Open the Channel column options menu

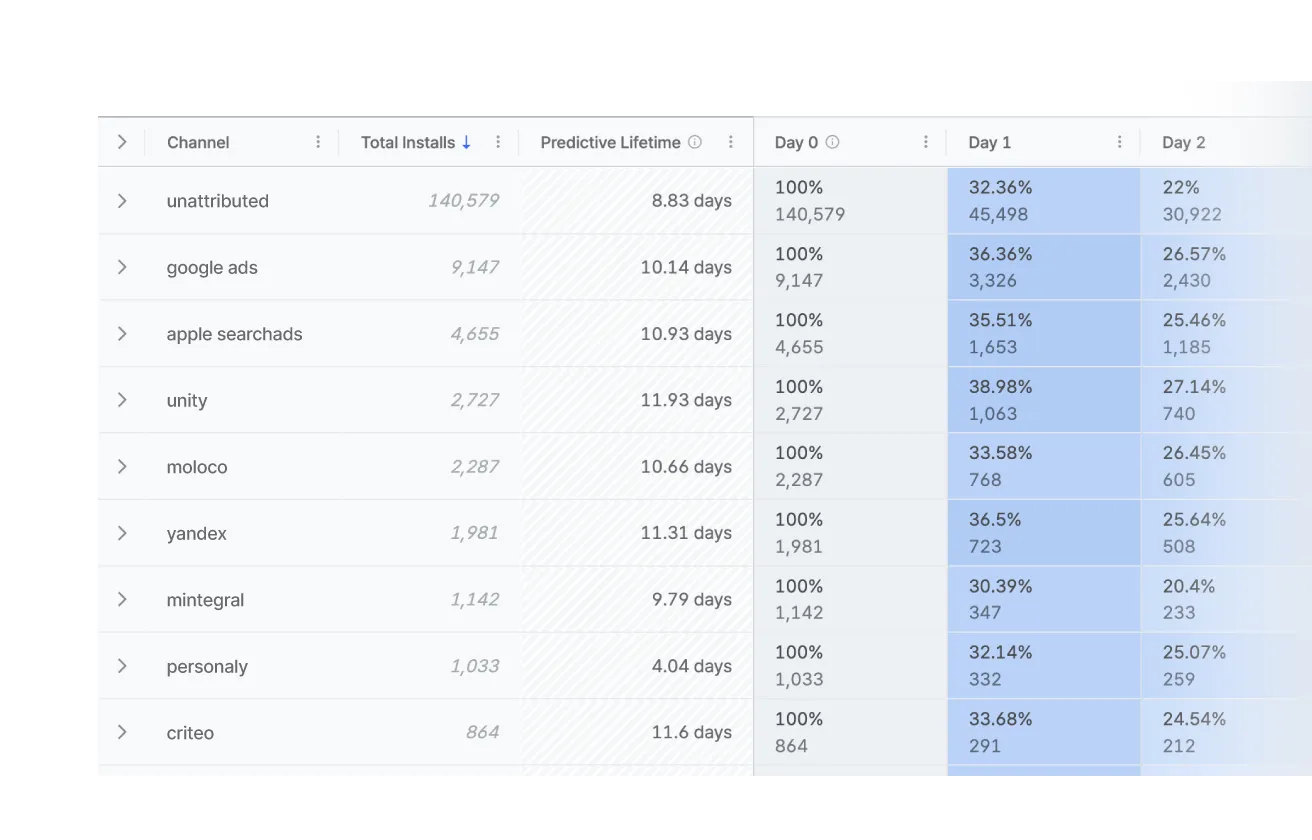coord(318,142)
